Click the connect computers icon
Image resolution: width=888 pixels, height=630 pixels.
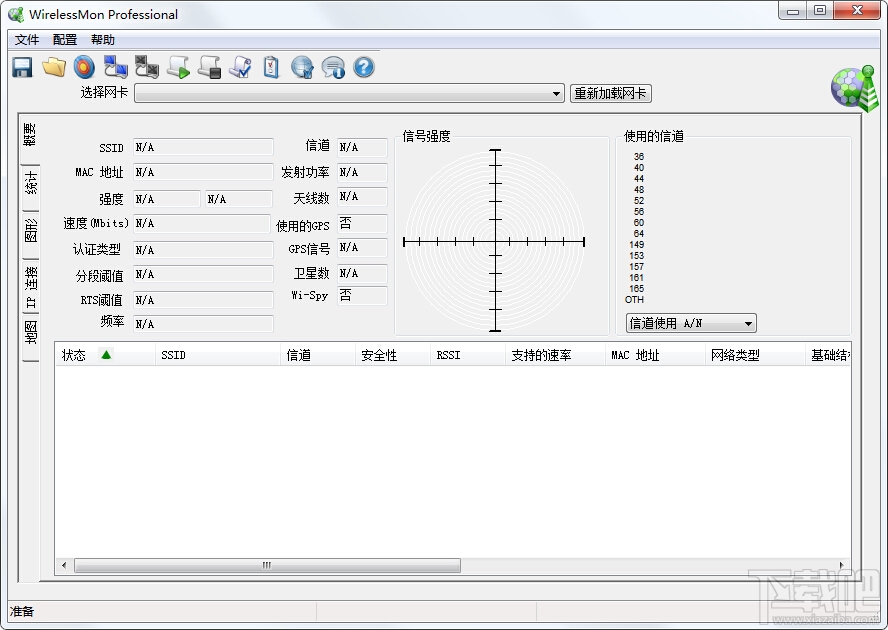(116, 67)
